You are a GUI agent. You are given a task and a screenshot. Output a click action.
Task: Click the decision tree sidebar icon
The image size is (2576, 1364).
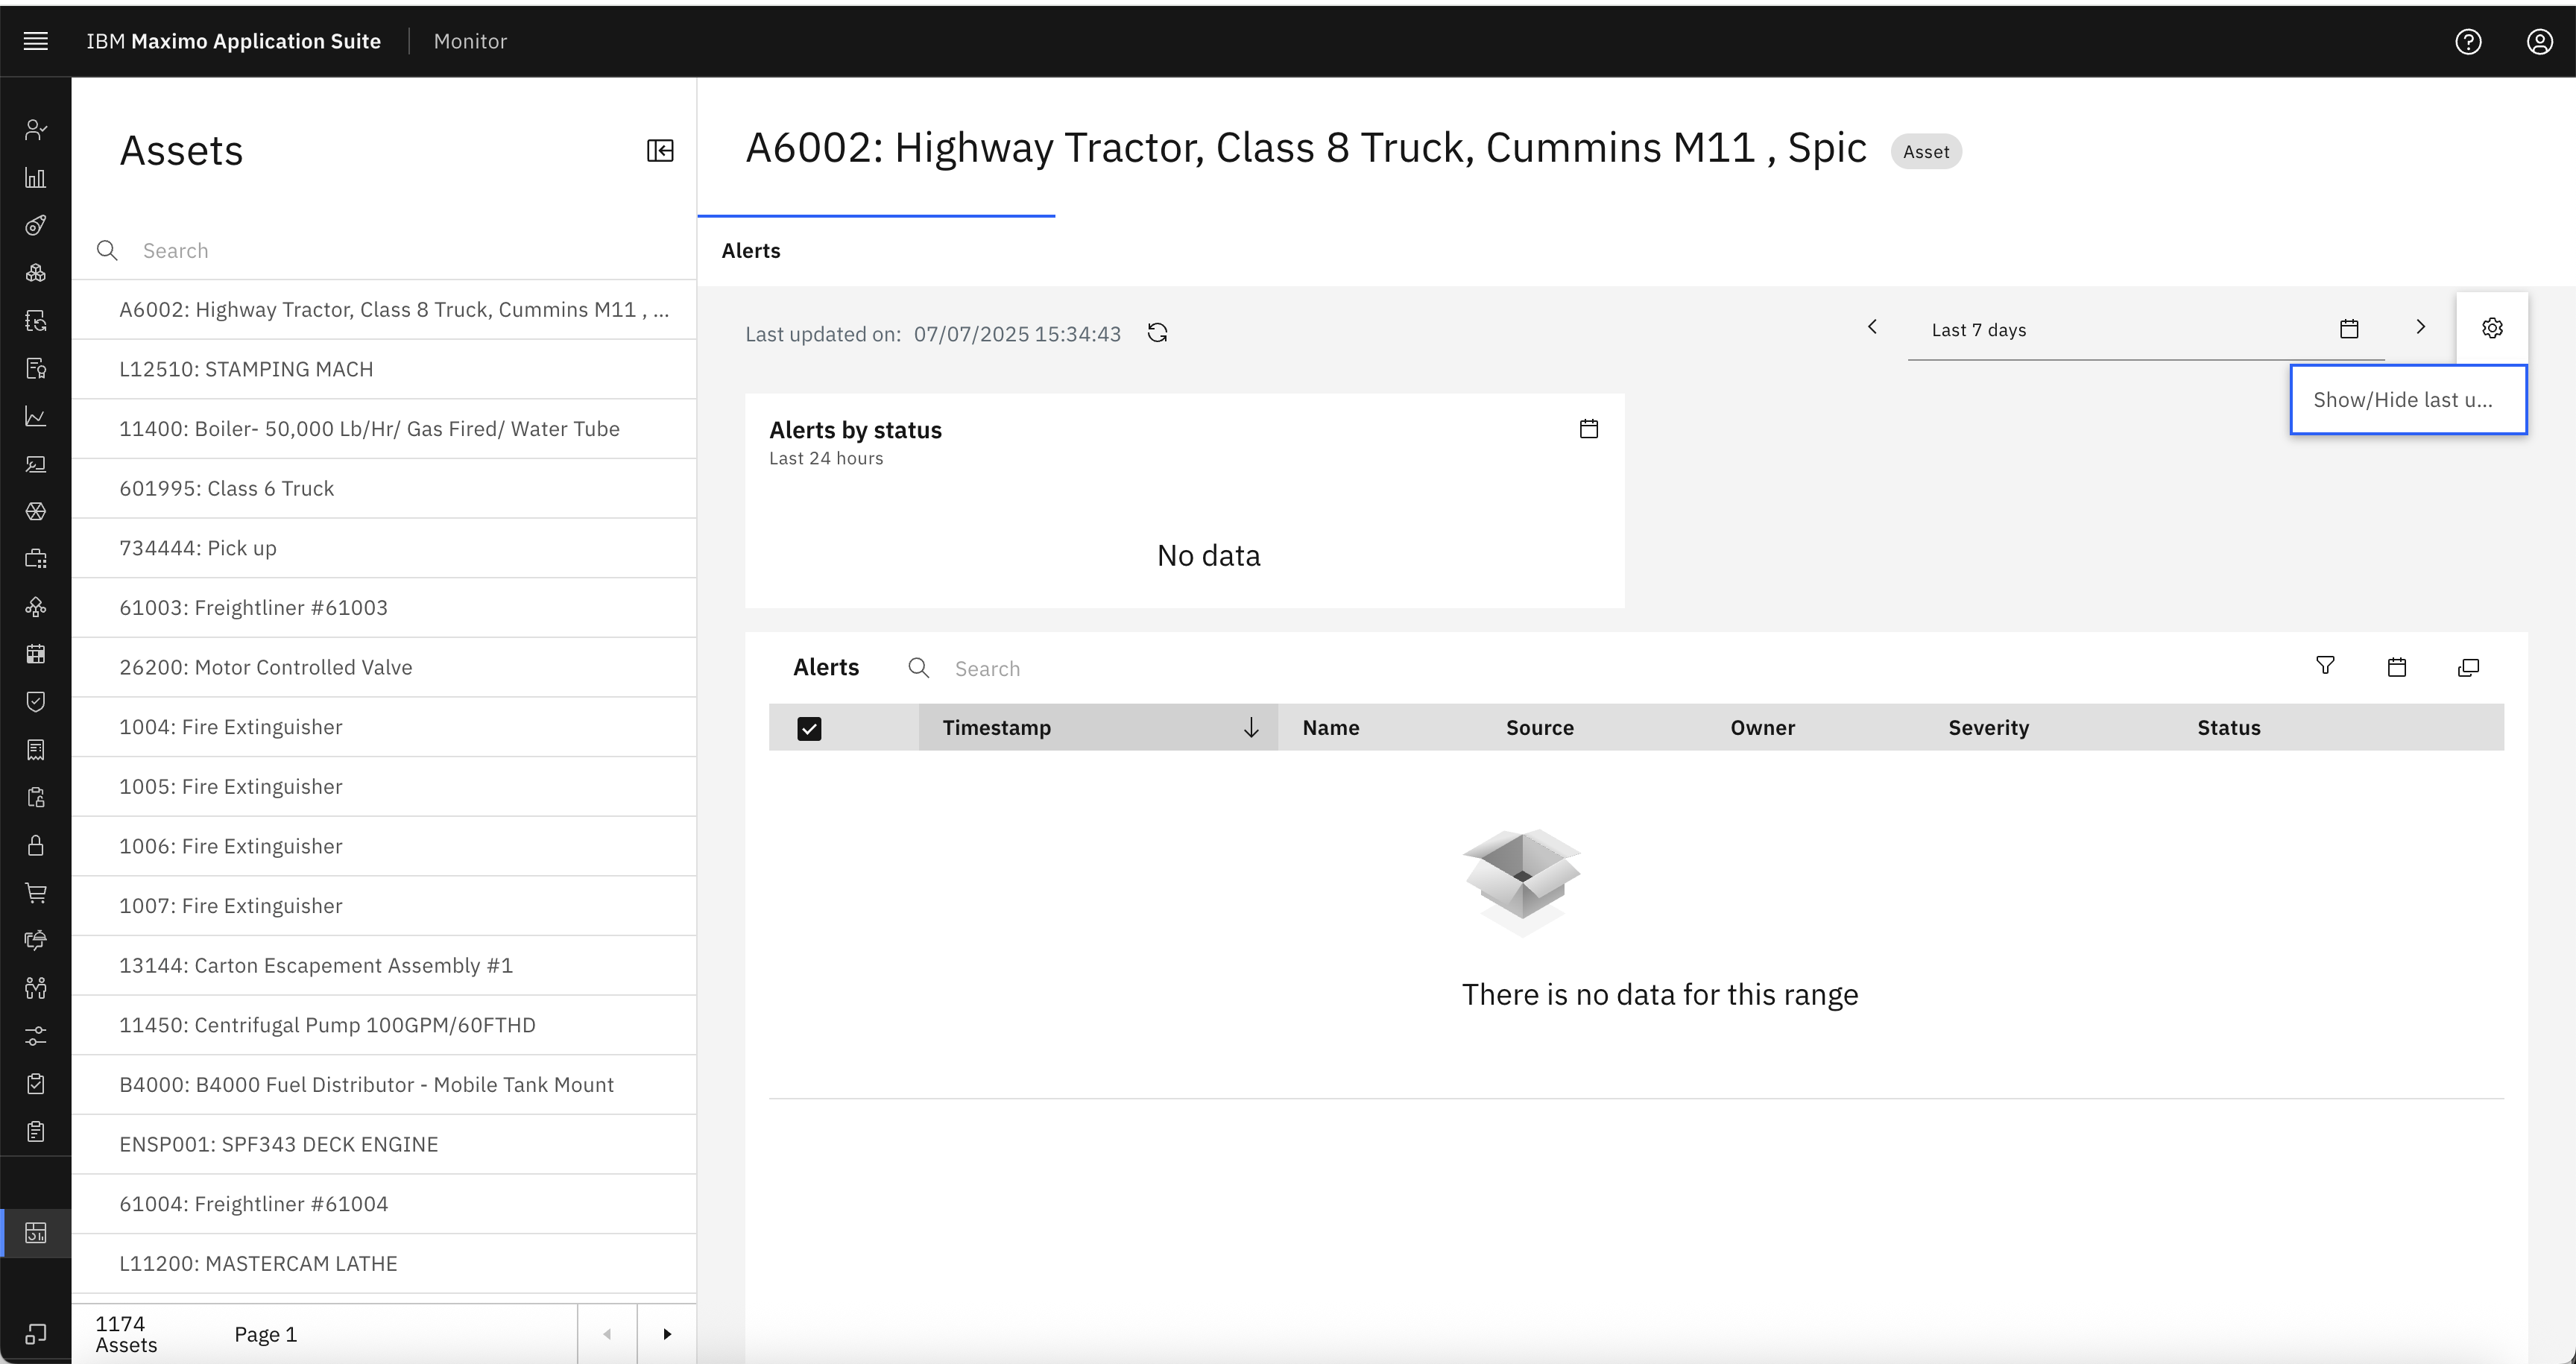click(36, 607)
